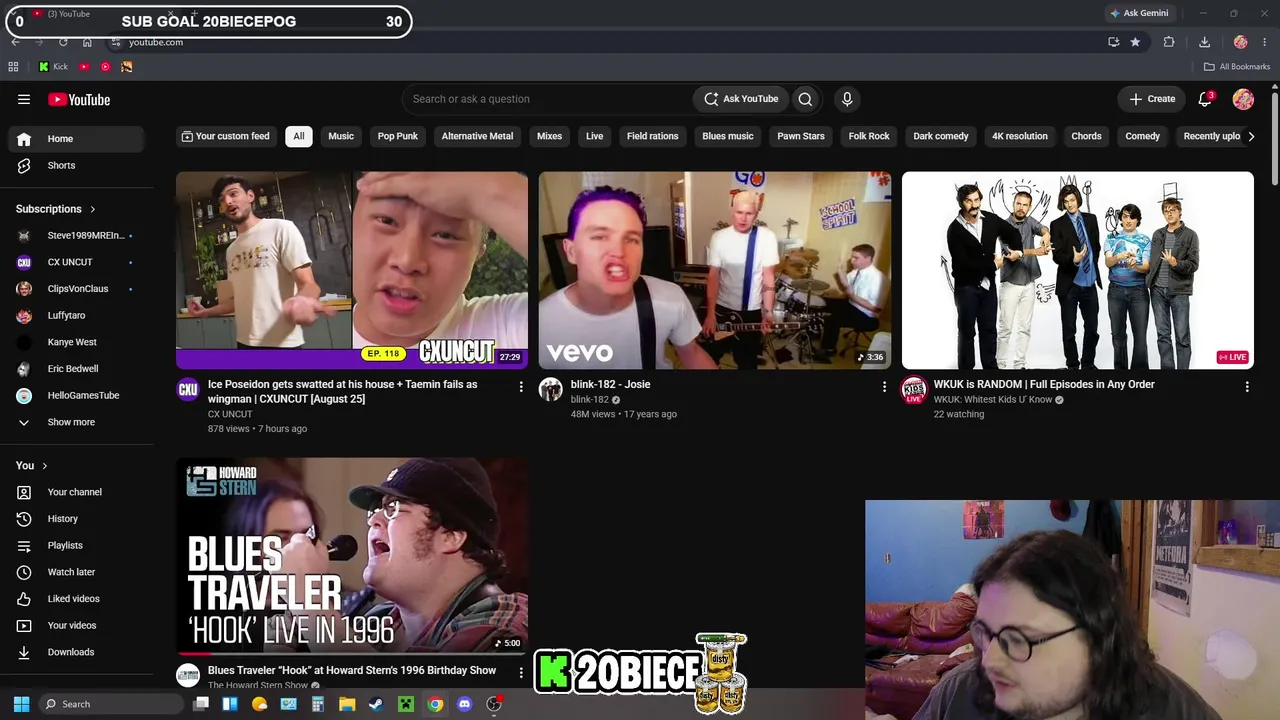Viewport: 1280px width, 720px height.
Task: Select the Music filter chip
Action: coord(341,136)
